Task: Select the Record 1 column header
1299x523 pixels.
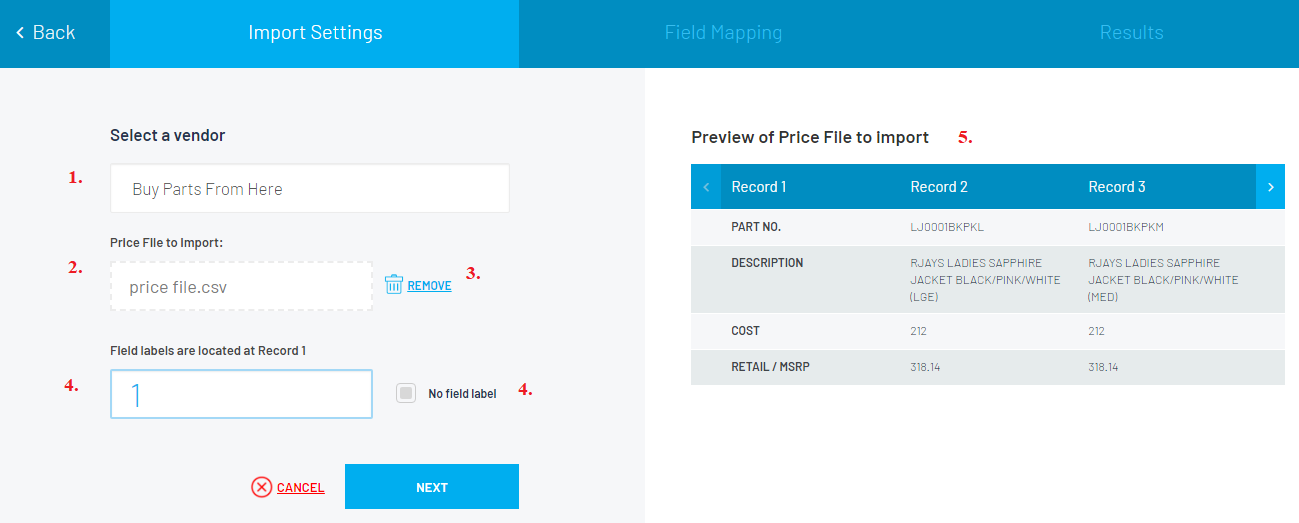Action: click(x=759, y=187)
